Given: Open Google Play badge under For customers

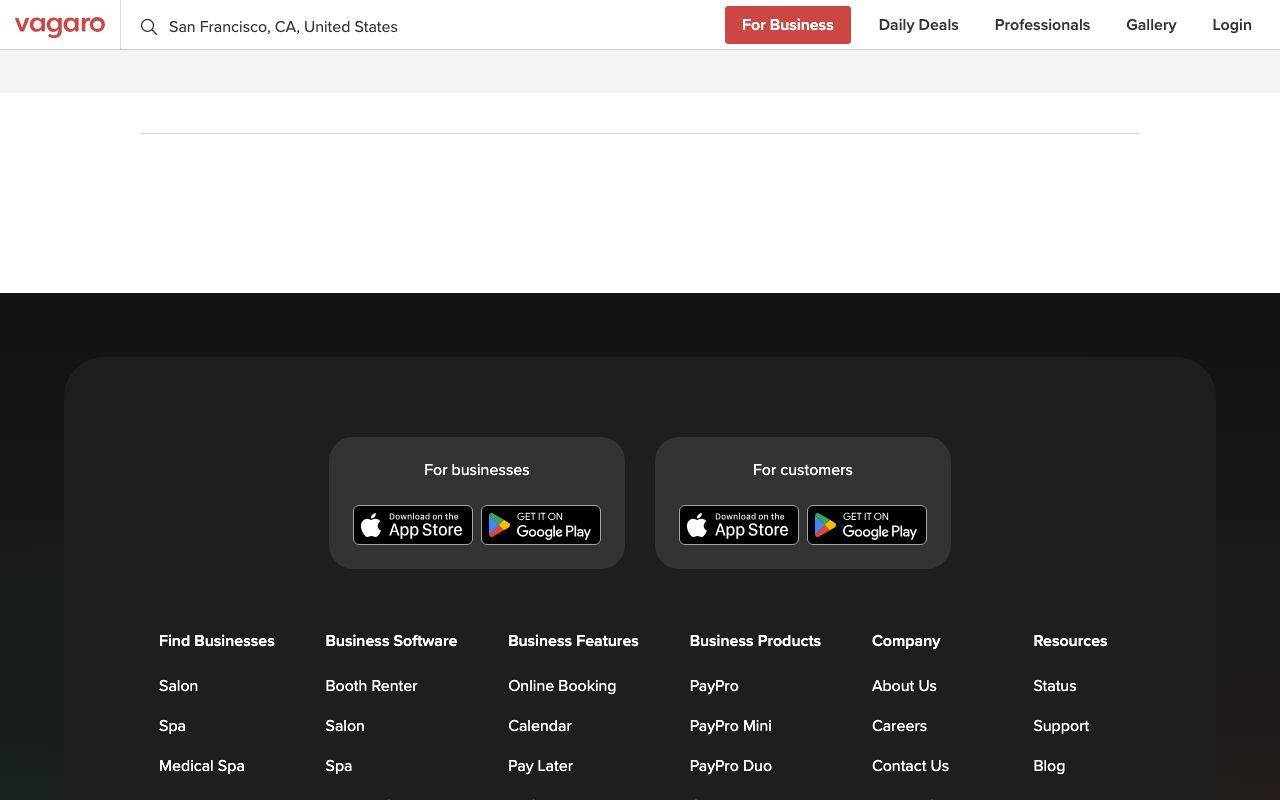Looking at the screenshot, I should click(867, 525).
